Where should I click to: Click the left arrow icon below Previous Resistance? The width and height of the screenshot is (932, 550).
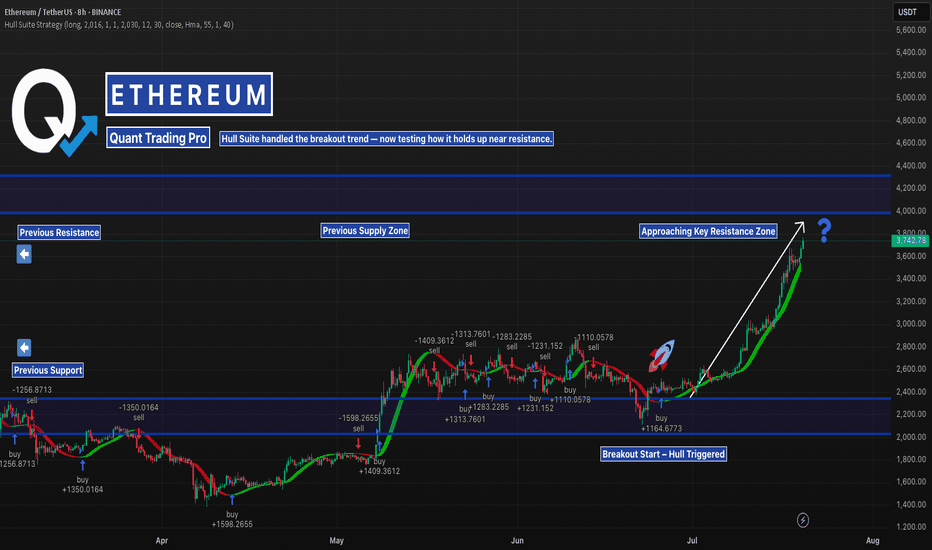coord(24,254)
